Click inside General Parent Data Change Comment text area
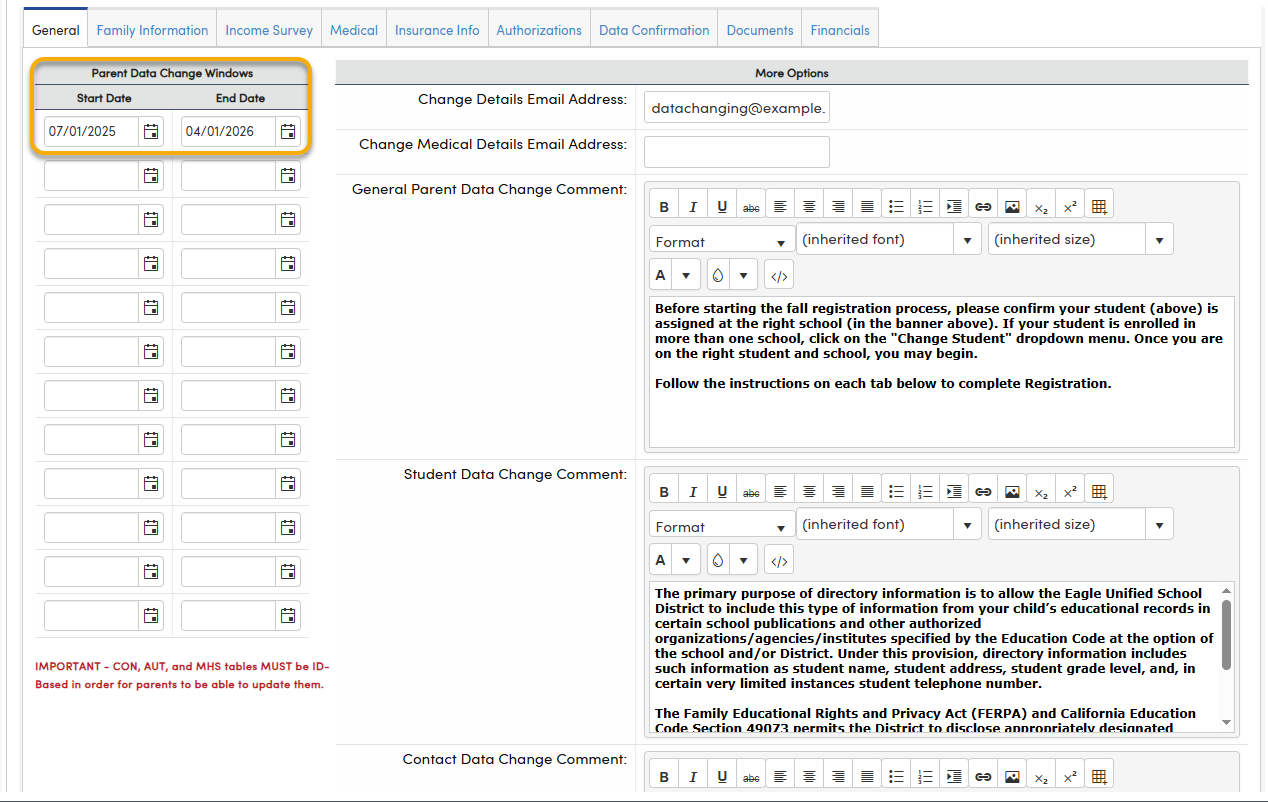The height and width of the screenshot is (802, 1268). tap(941, 371)
